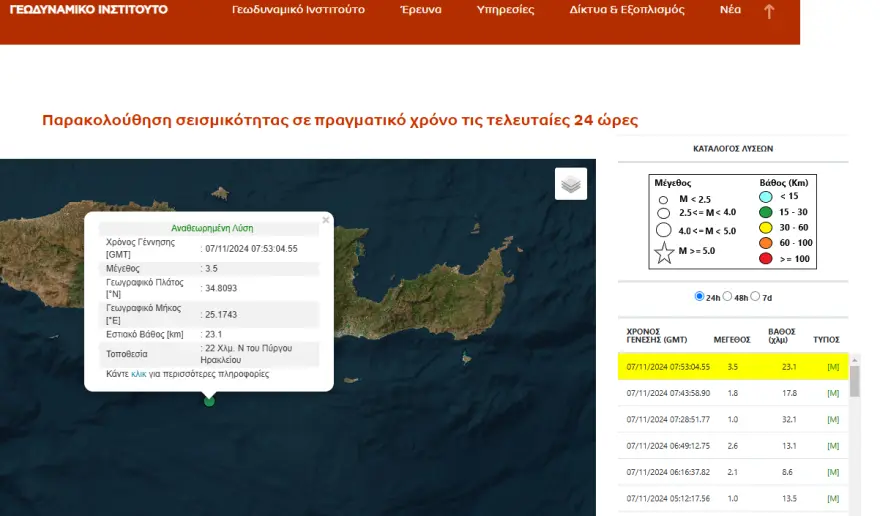The image size is (880, 516).
Task: Open the map layers switcher
Action: click(x=571, y=184)
